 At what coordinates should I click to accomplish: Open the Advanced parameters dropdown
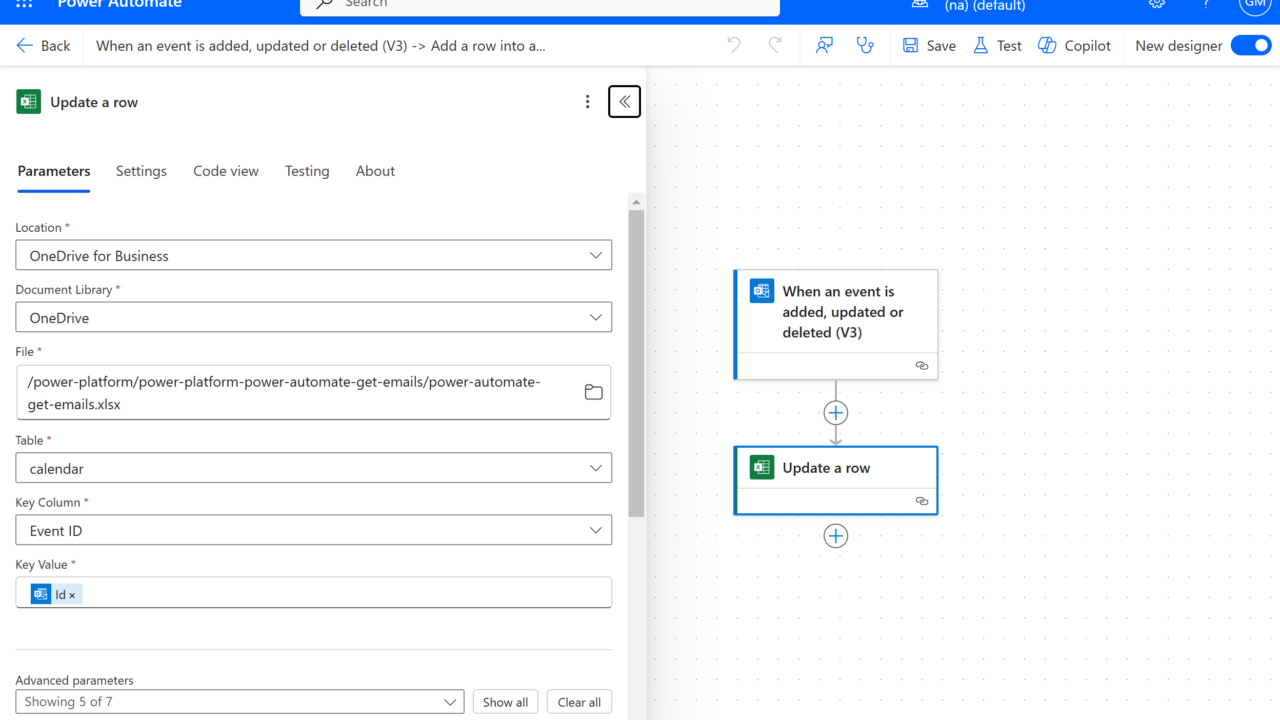[x=239, y=702]
